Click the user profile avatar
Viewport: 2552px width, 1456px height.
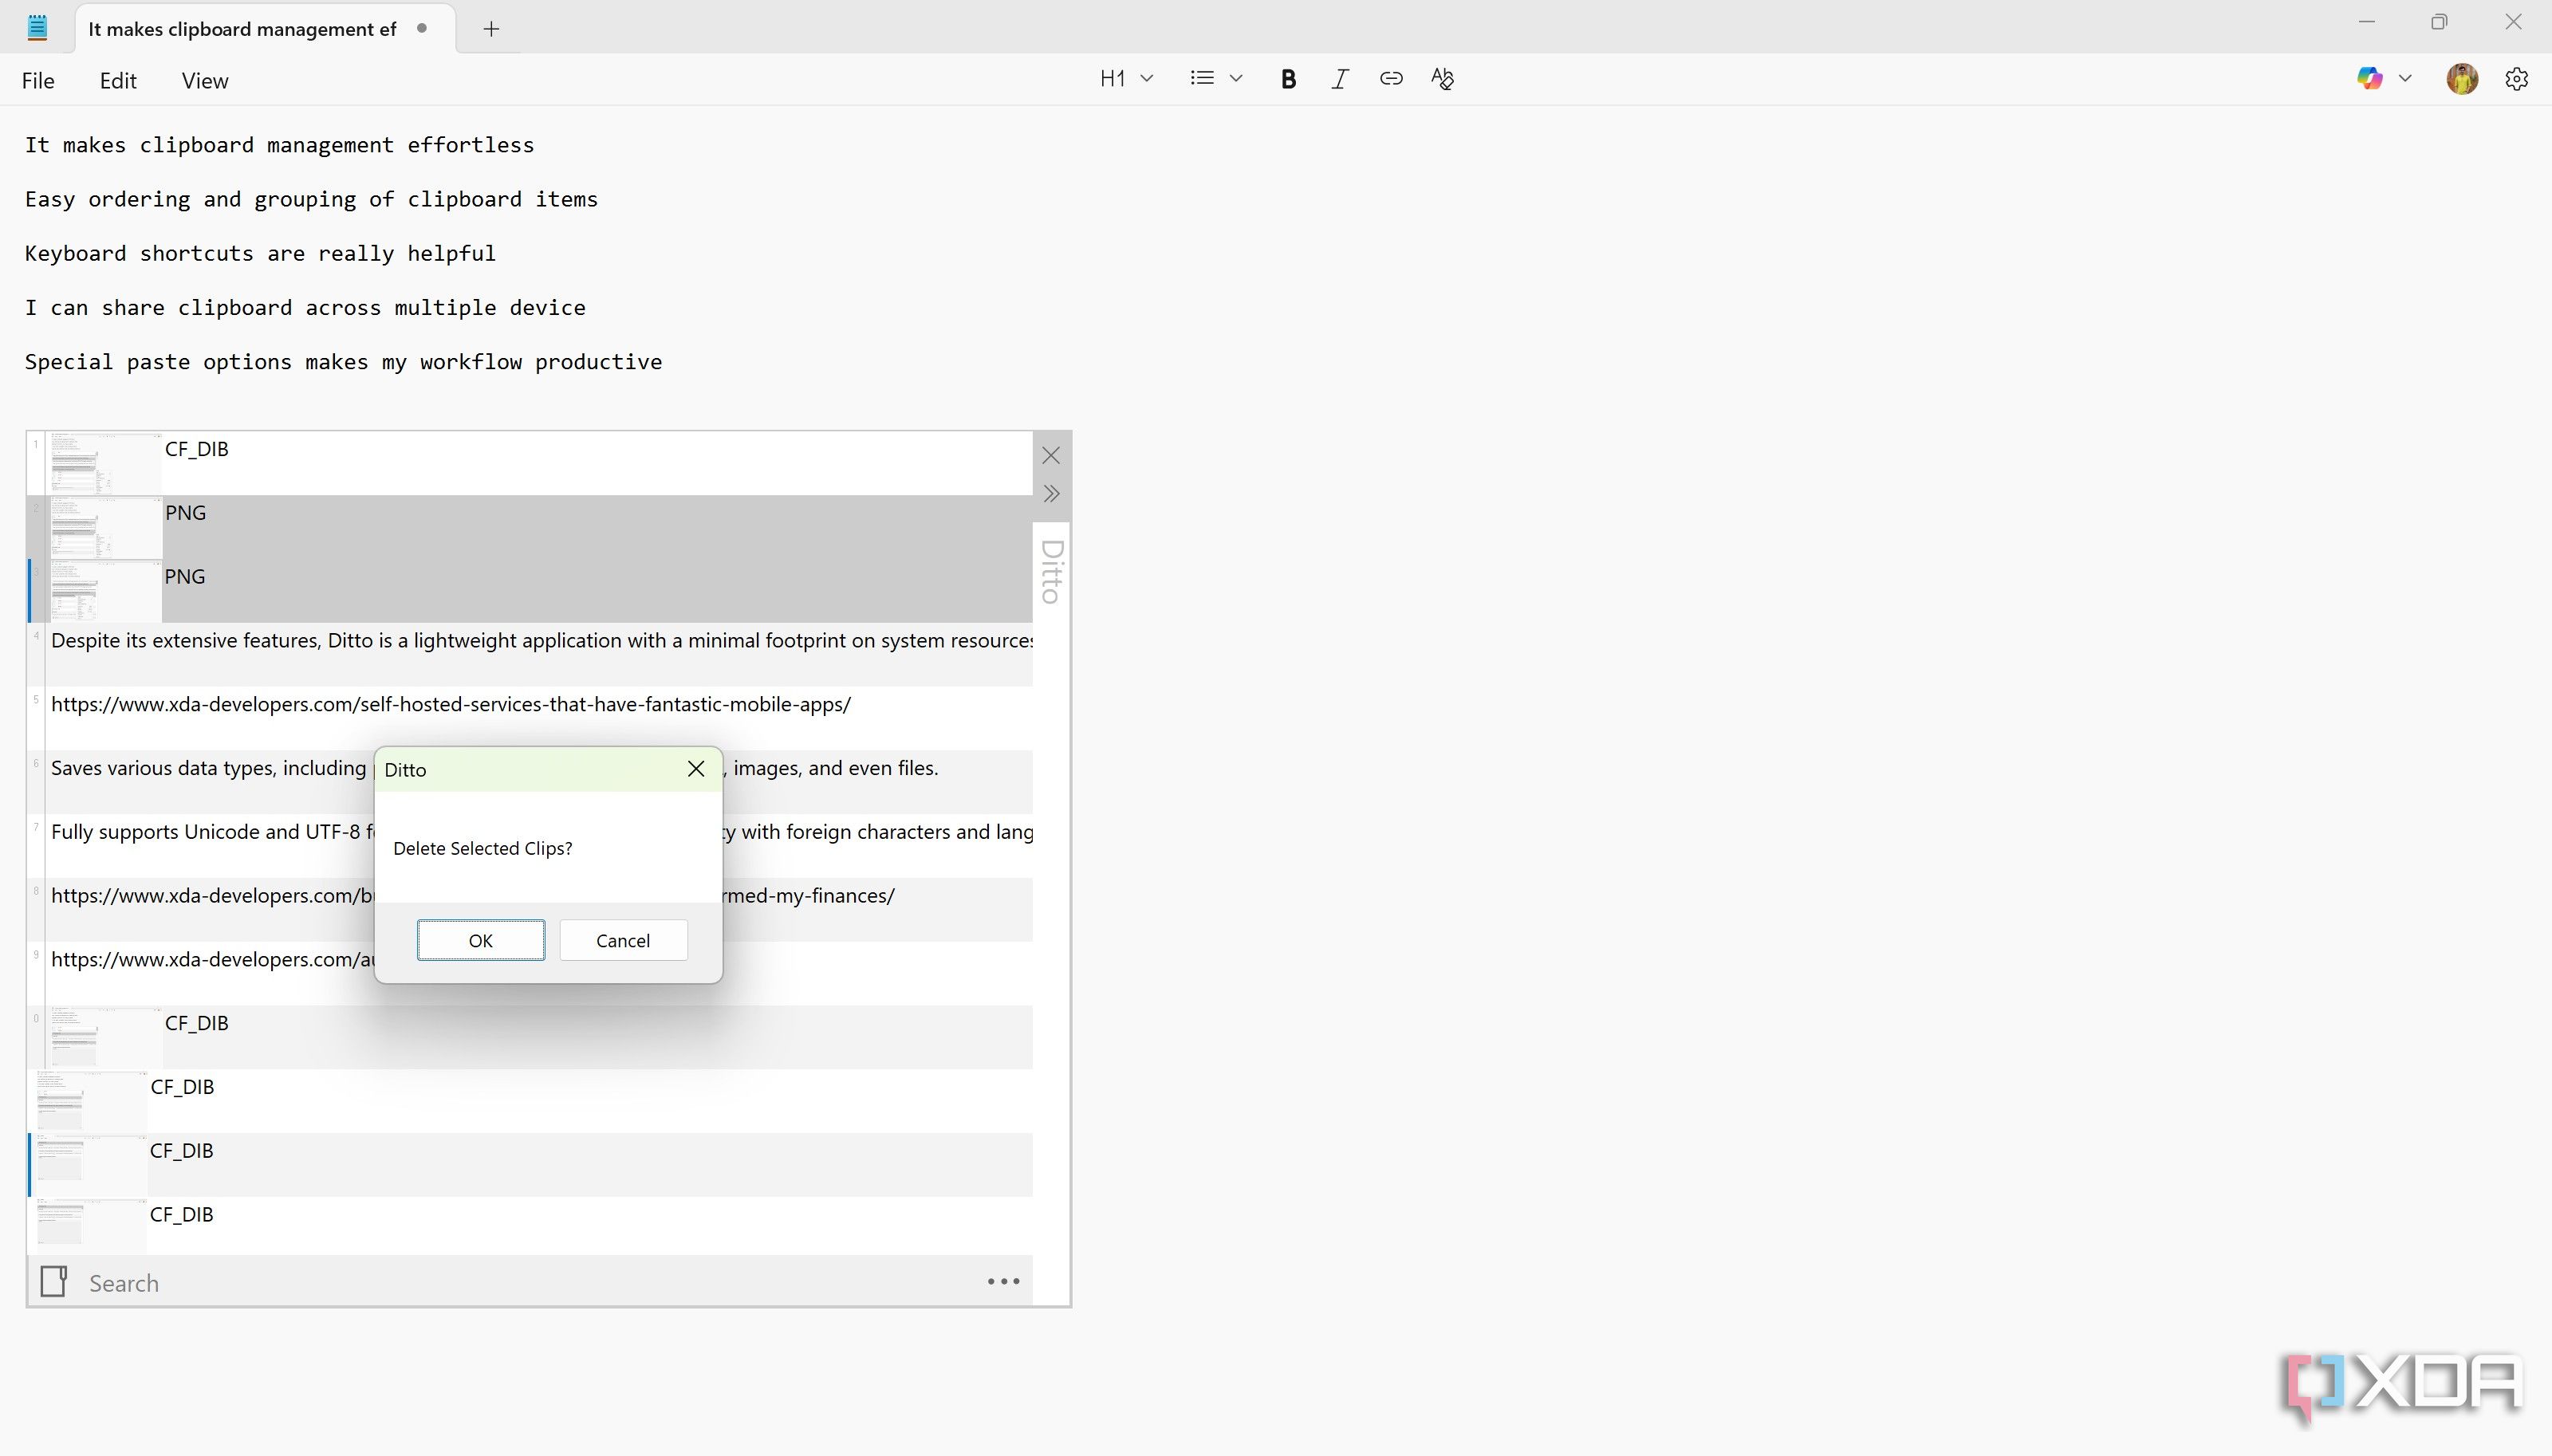(x=2462, y=79)
